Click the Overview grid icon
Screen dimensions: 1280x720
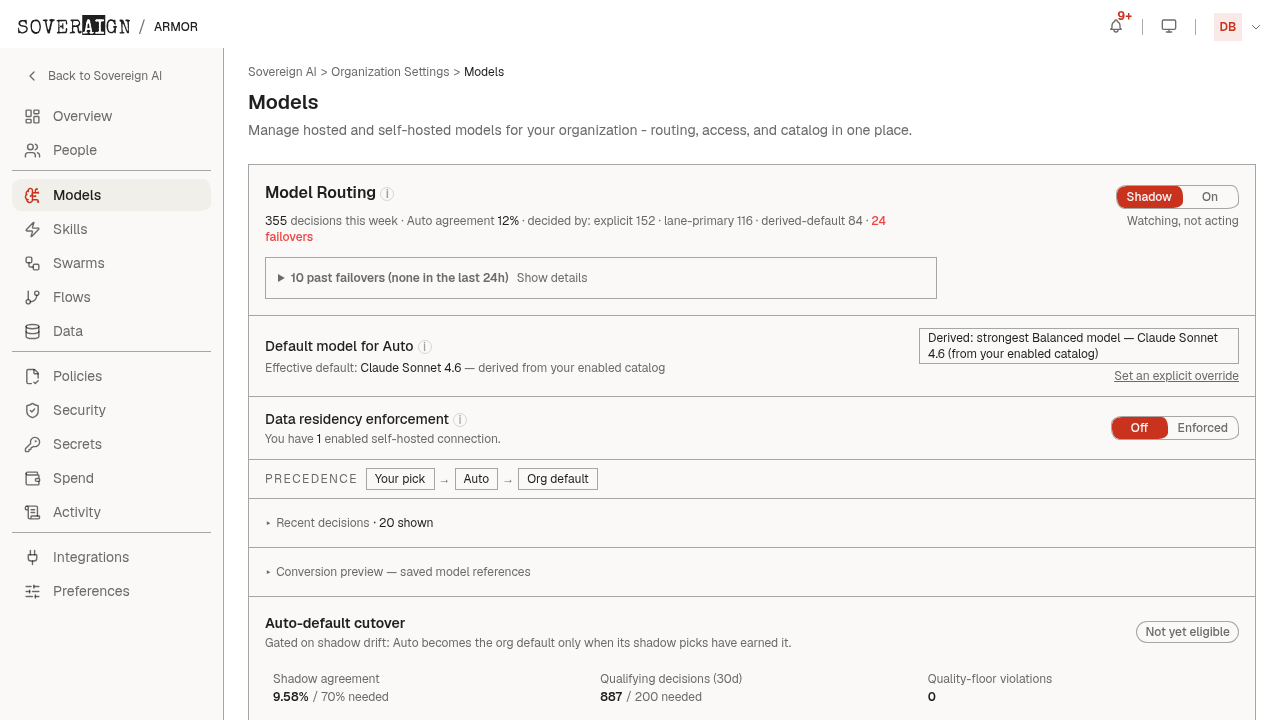coord(33,116)
